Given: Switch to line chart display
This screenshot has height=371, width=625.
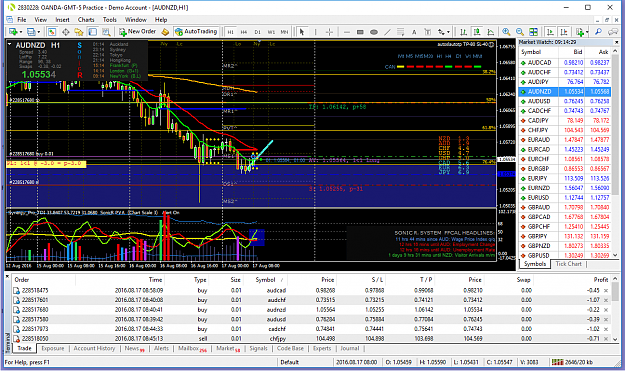Looking at the screenshot, I should tap(491, 32).
